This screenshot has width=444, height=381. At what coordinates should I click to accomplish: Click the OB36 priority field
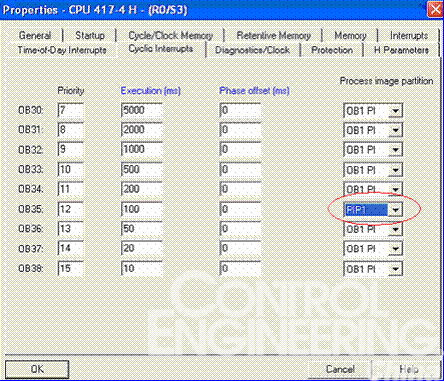point(70,229)
